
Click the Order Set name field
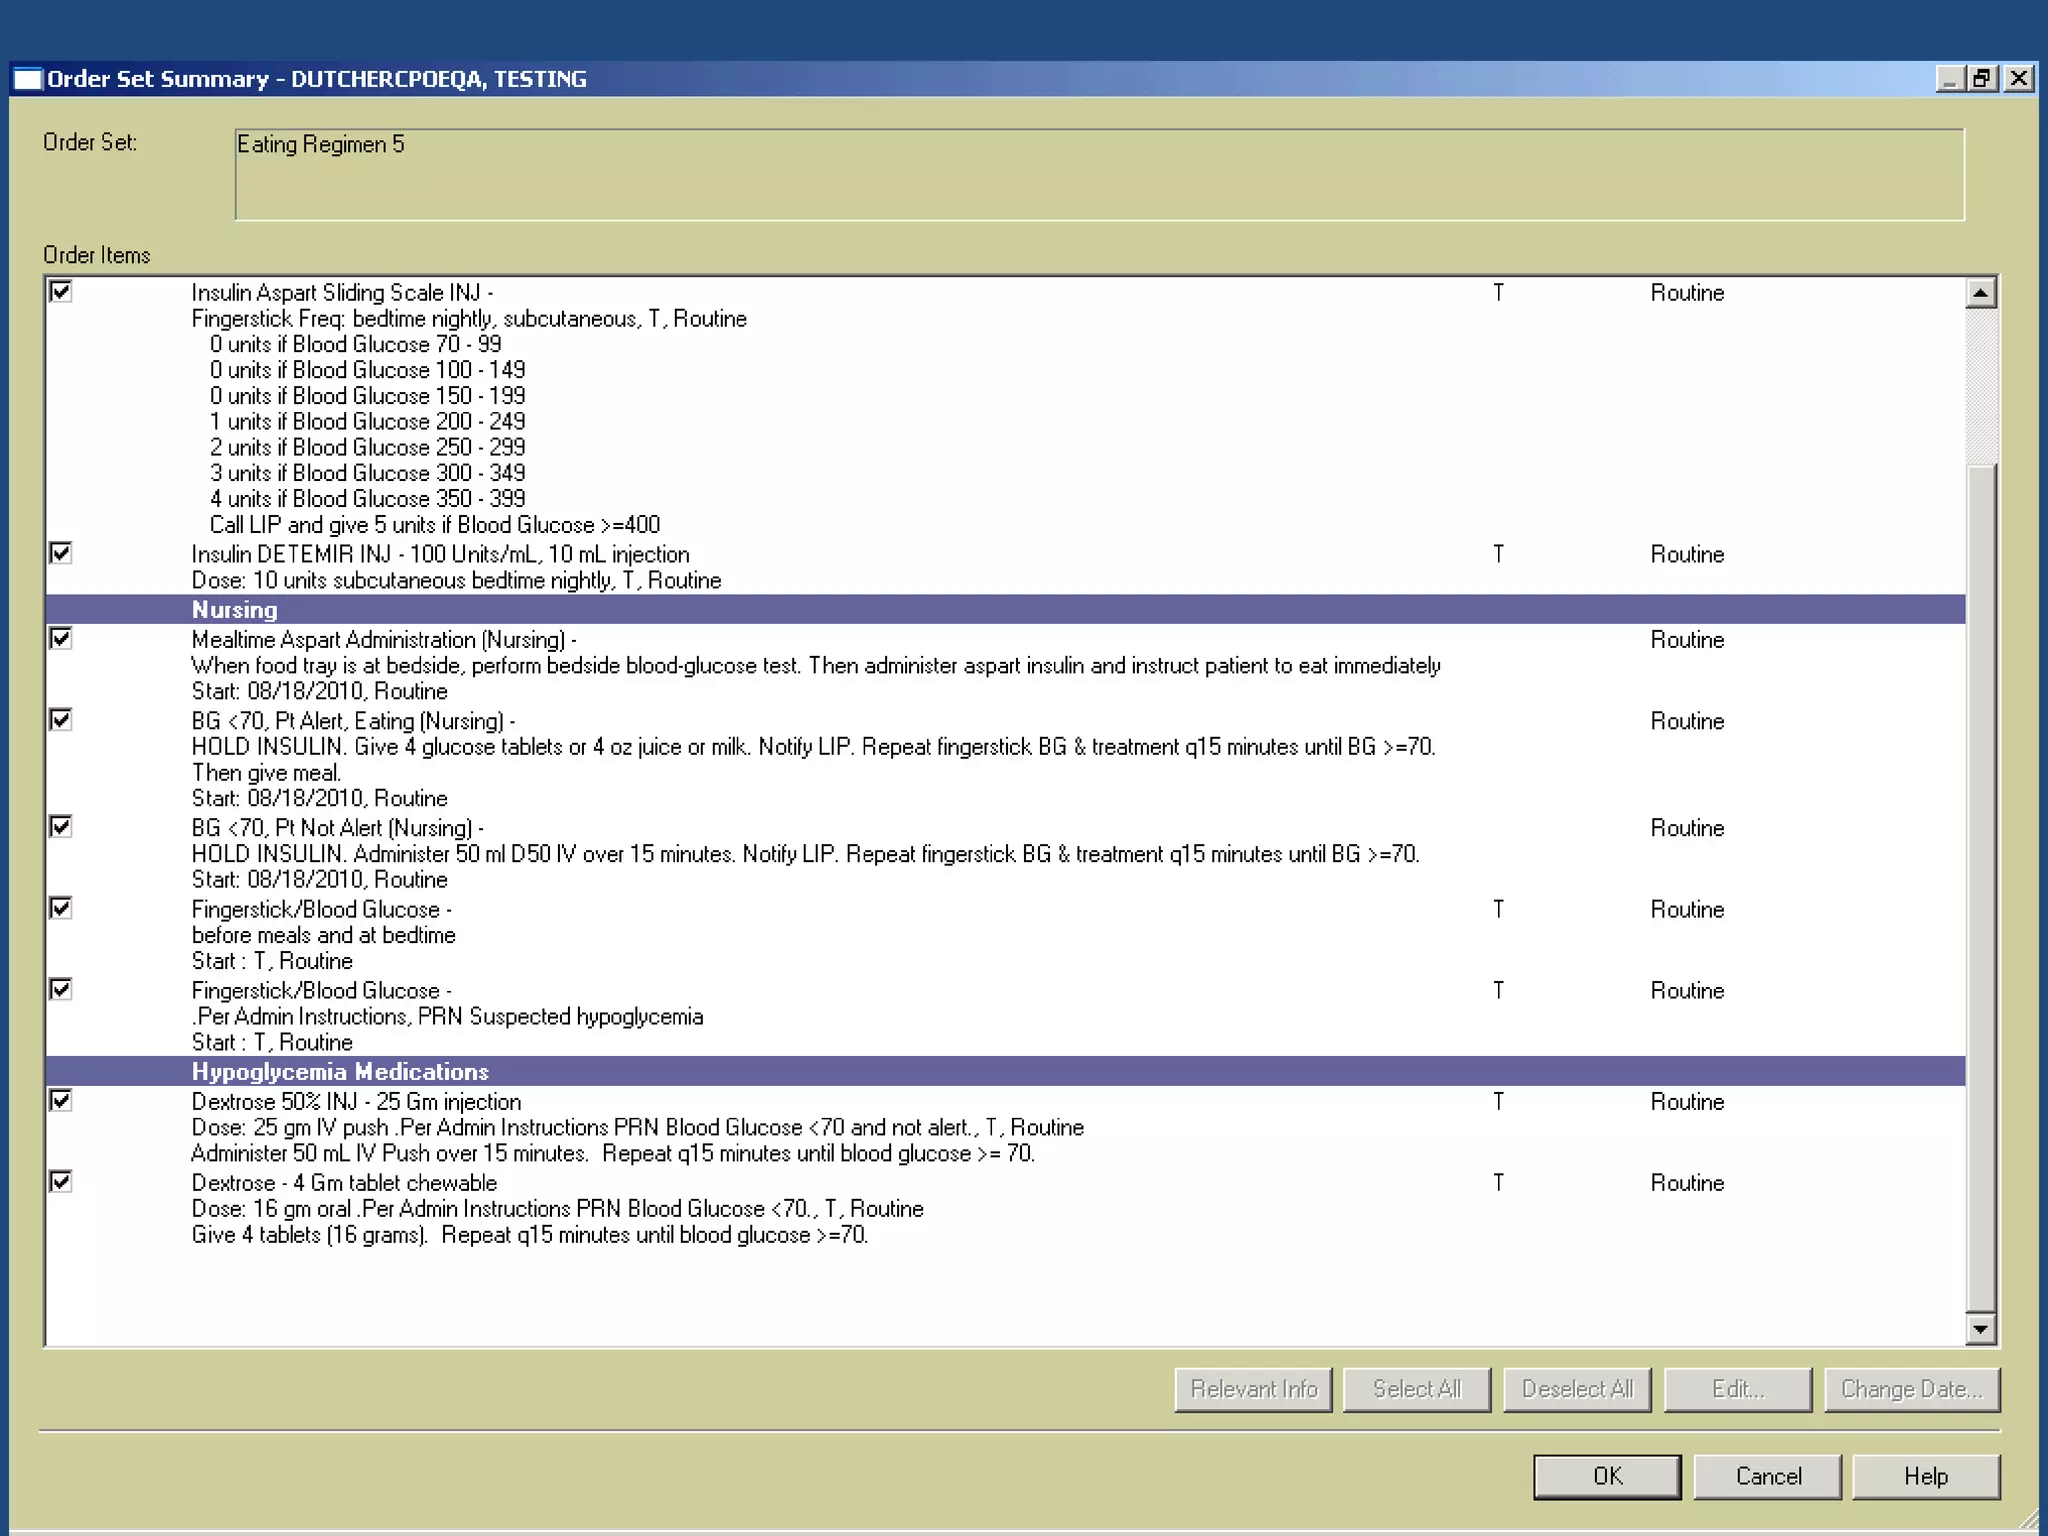1098,174
